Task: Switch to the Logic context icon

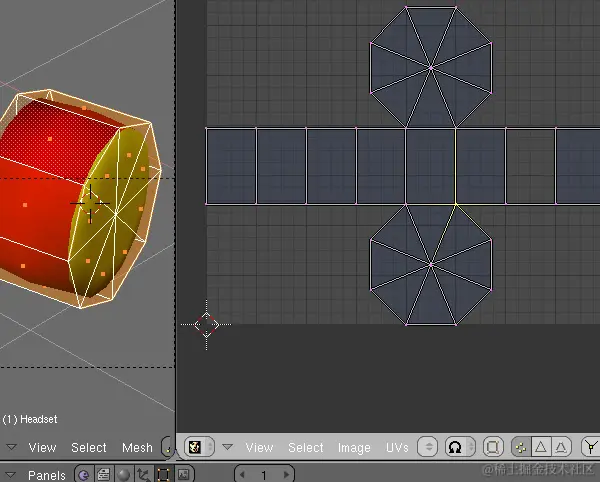Action: 84,475
